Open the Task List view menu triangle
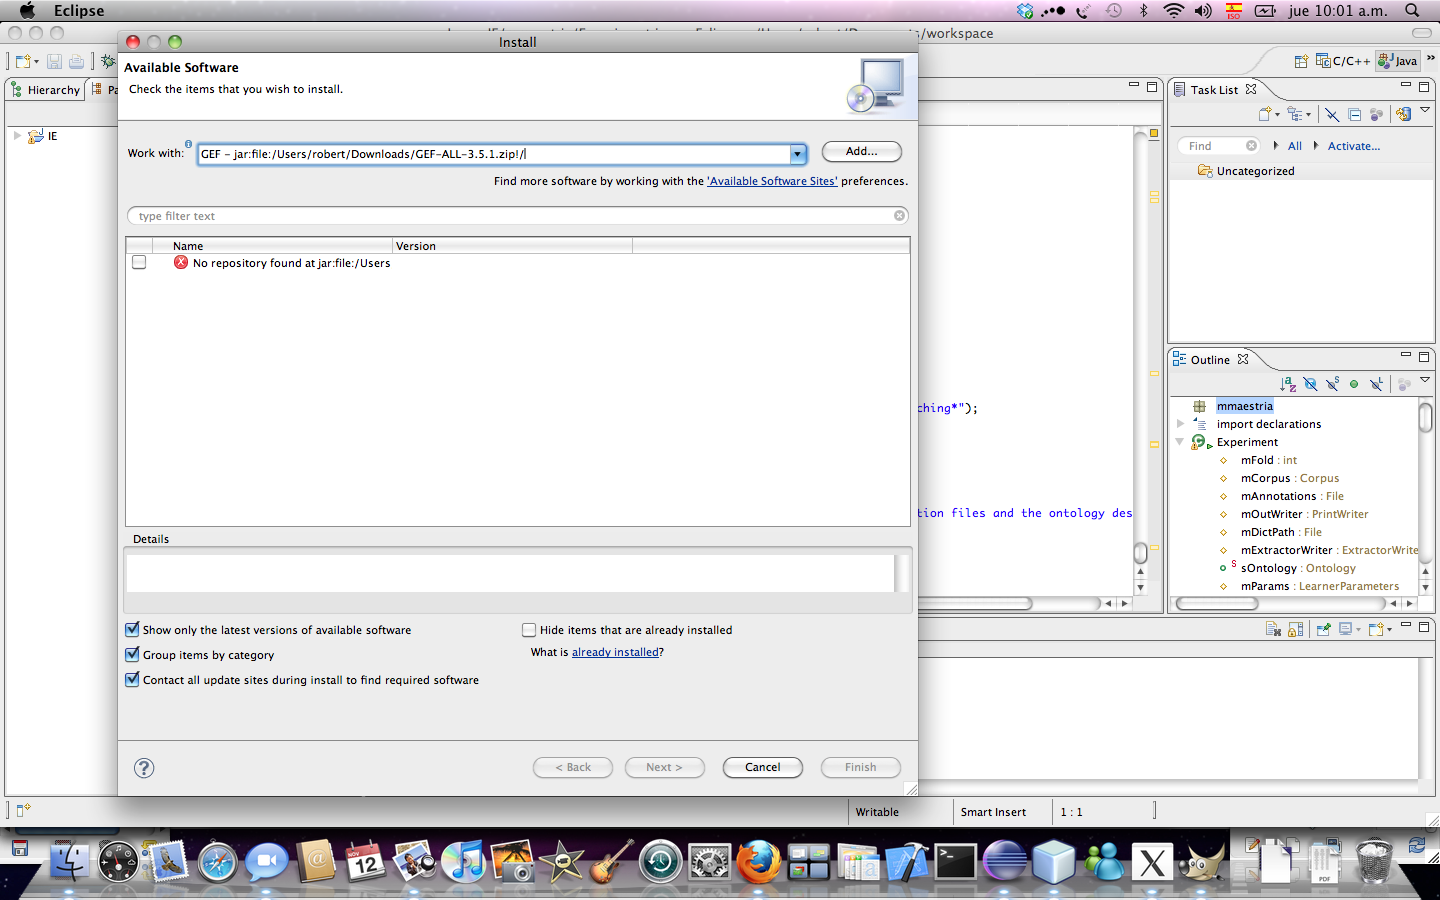 click(x=1425, y=110)
